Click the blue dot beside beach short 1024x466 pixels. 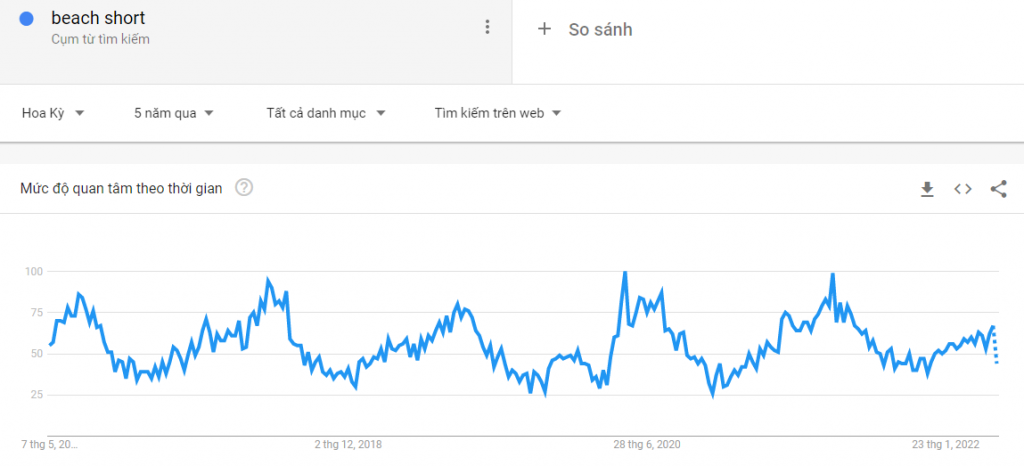click(x=28, y=18)
